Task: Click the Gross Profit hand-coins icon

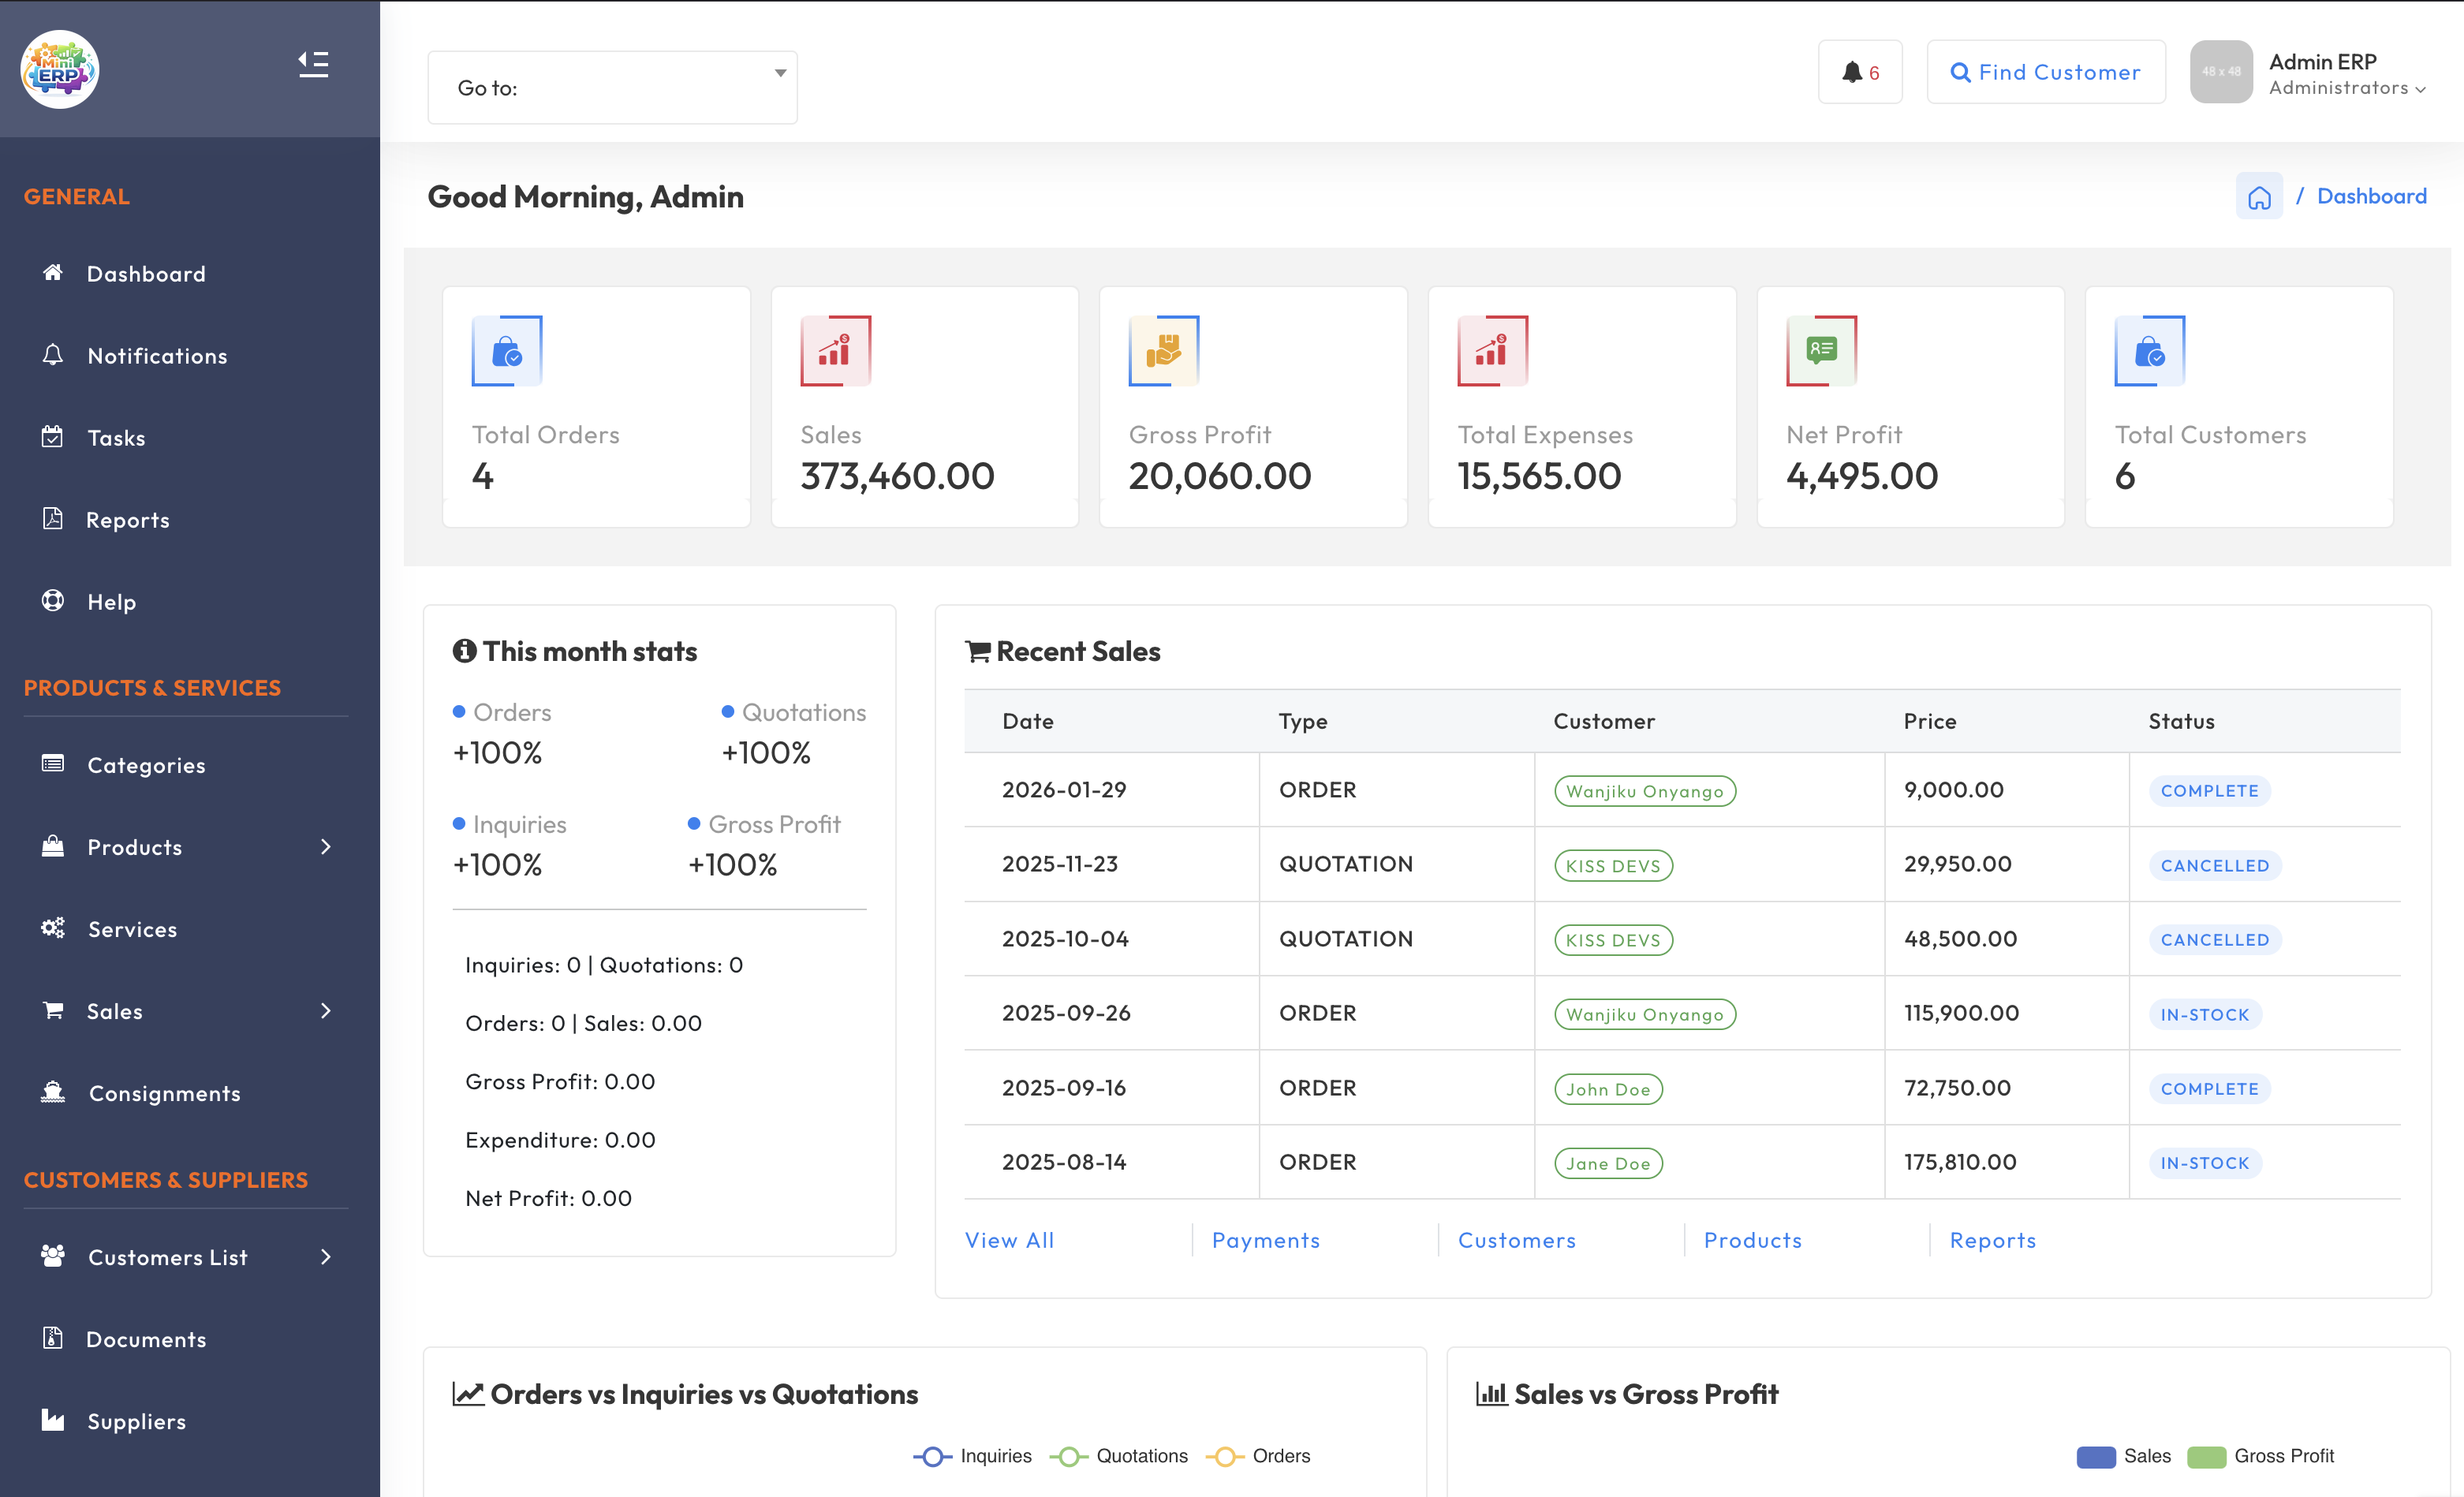Action: 1163,351
